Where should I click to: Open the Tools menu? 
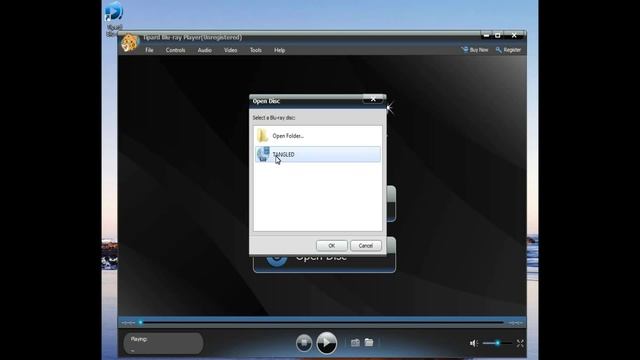click(x=256, y=50)
